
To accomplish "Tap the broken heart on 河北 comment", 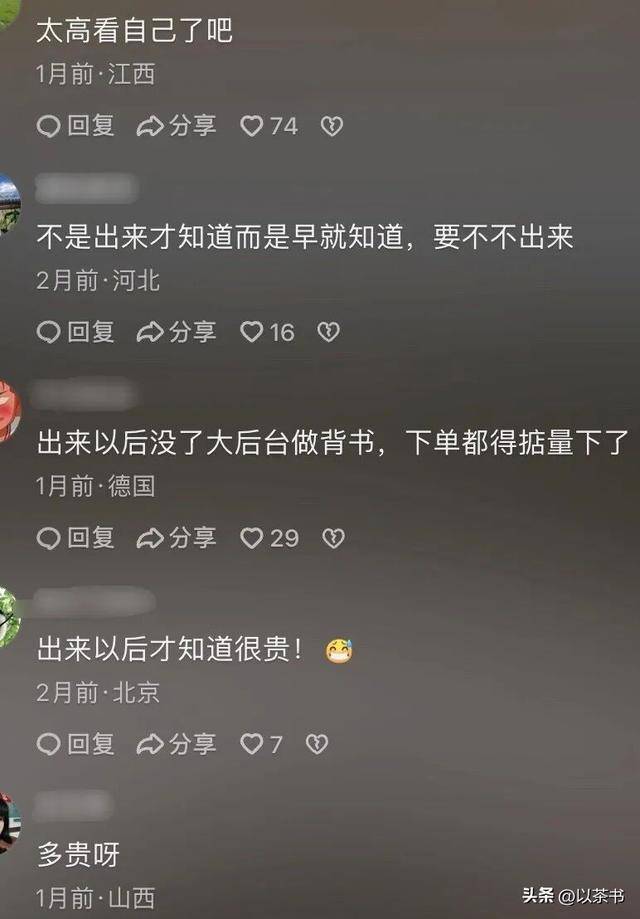I will pyautogui.click(x=328, y=332).
